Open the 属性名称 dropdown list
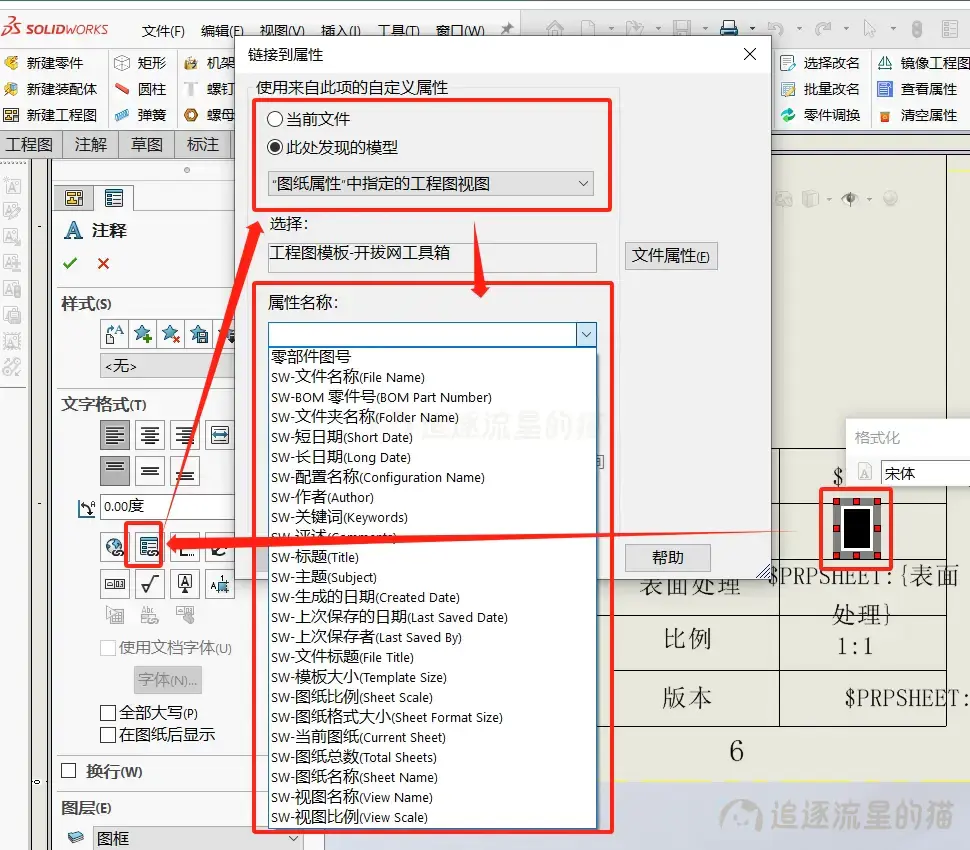970x850 pixels. click(587, 333)
